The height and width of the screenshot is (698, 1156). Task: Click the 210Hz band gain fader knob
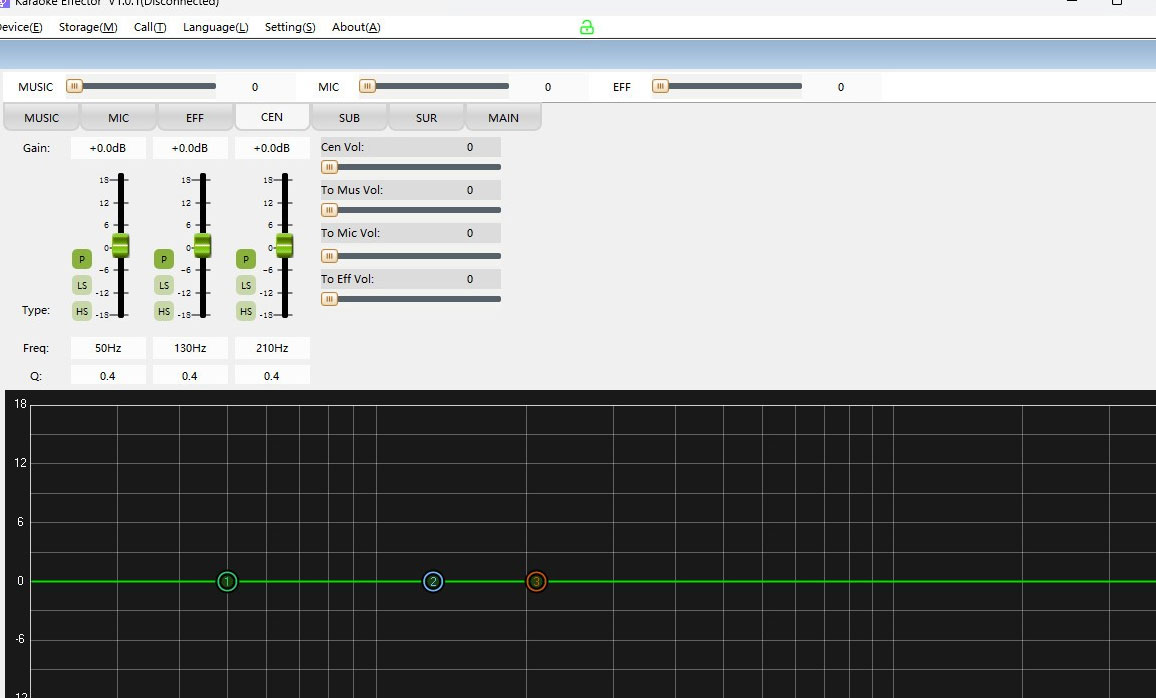[x=285, y=245]
